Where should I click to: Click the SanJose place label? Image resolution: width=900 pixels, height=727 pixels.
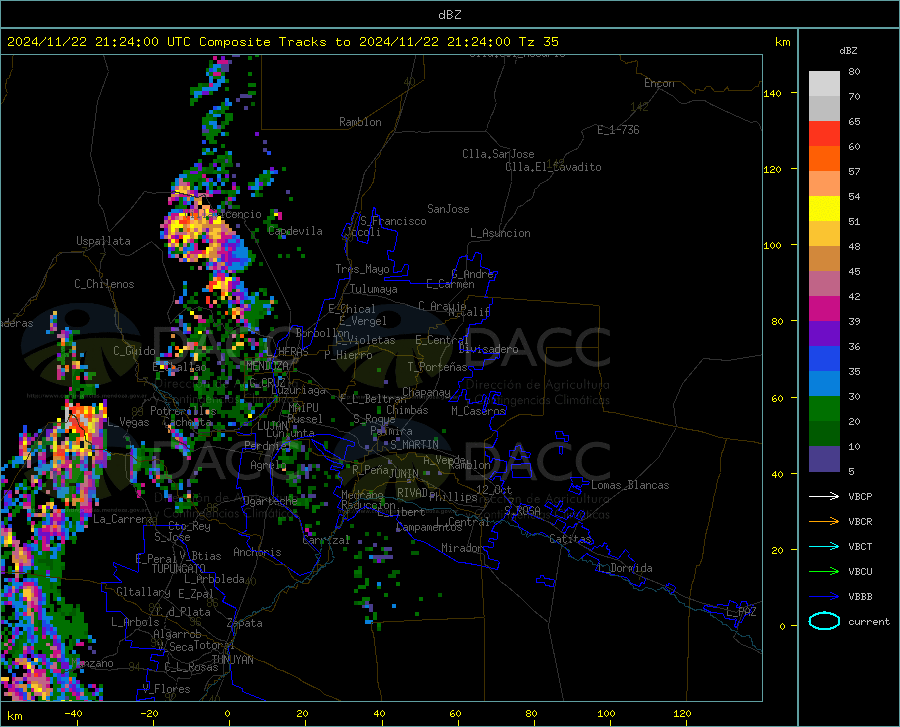click(x=448, y=209)
